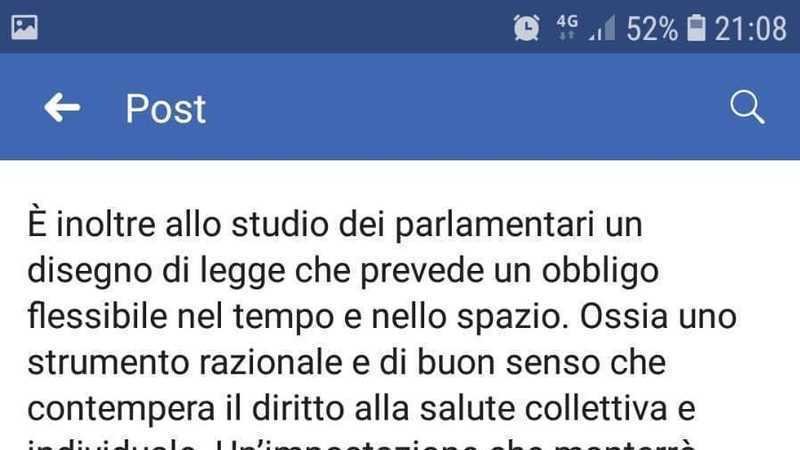The height and width of the screenshot is (450, 800).
Task: Tap the Post title in header
Action: 166,109
